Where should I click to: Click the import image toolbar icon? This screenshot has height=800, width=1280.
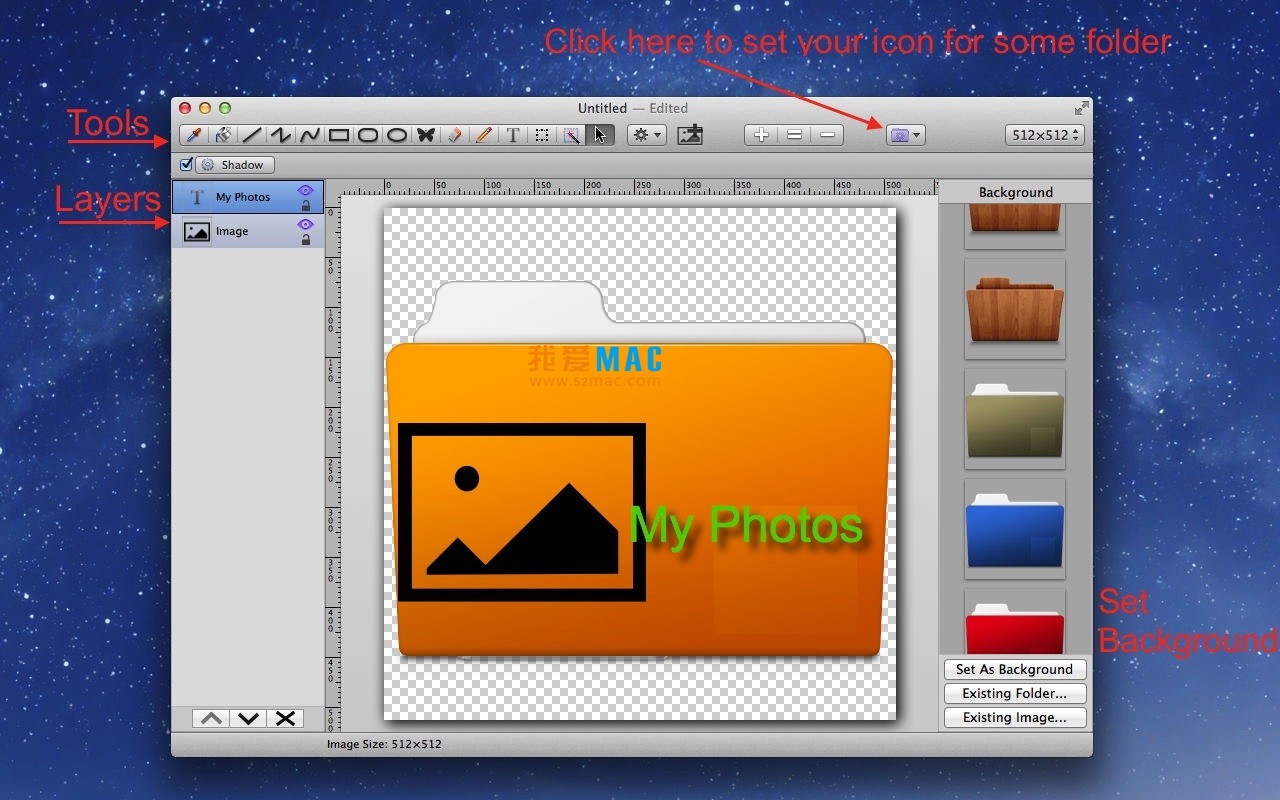pos(689,134)
